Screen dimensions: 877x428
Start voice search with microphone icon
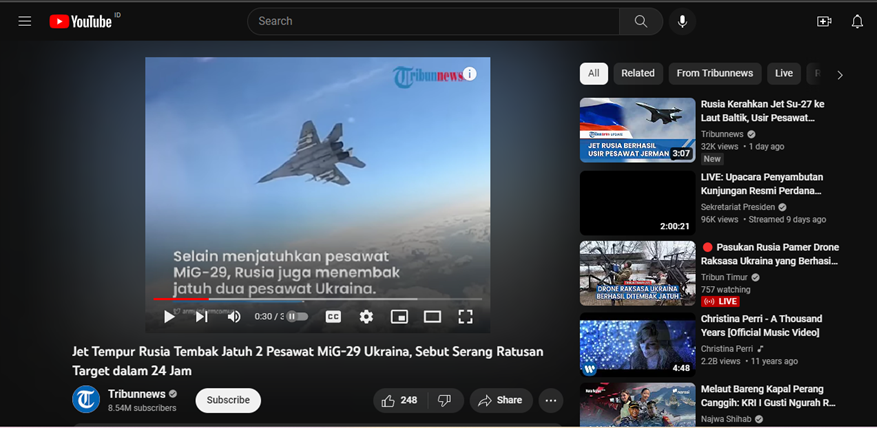click(682, 21)
